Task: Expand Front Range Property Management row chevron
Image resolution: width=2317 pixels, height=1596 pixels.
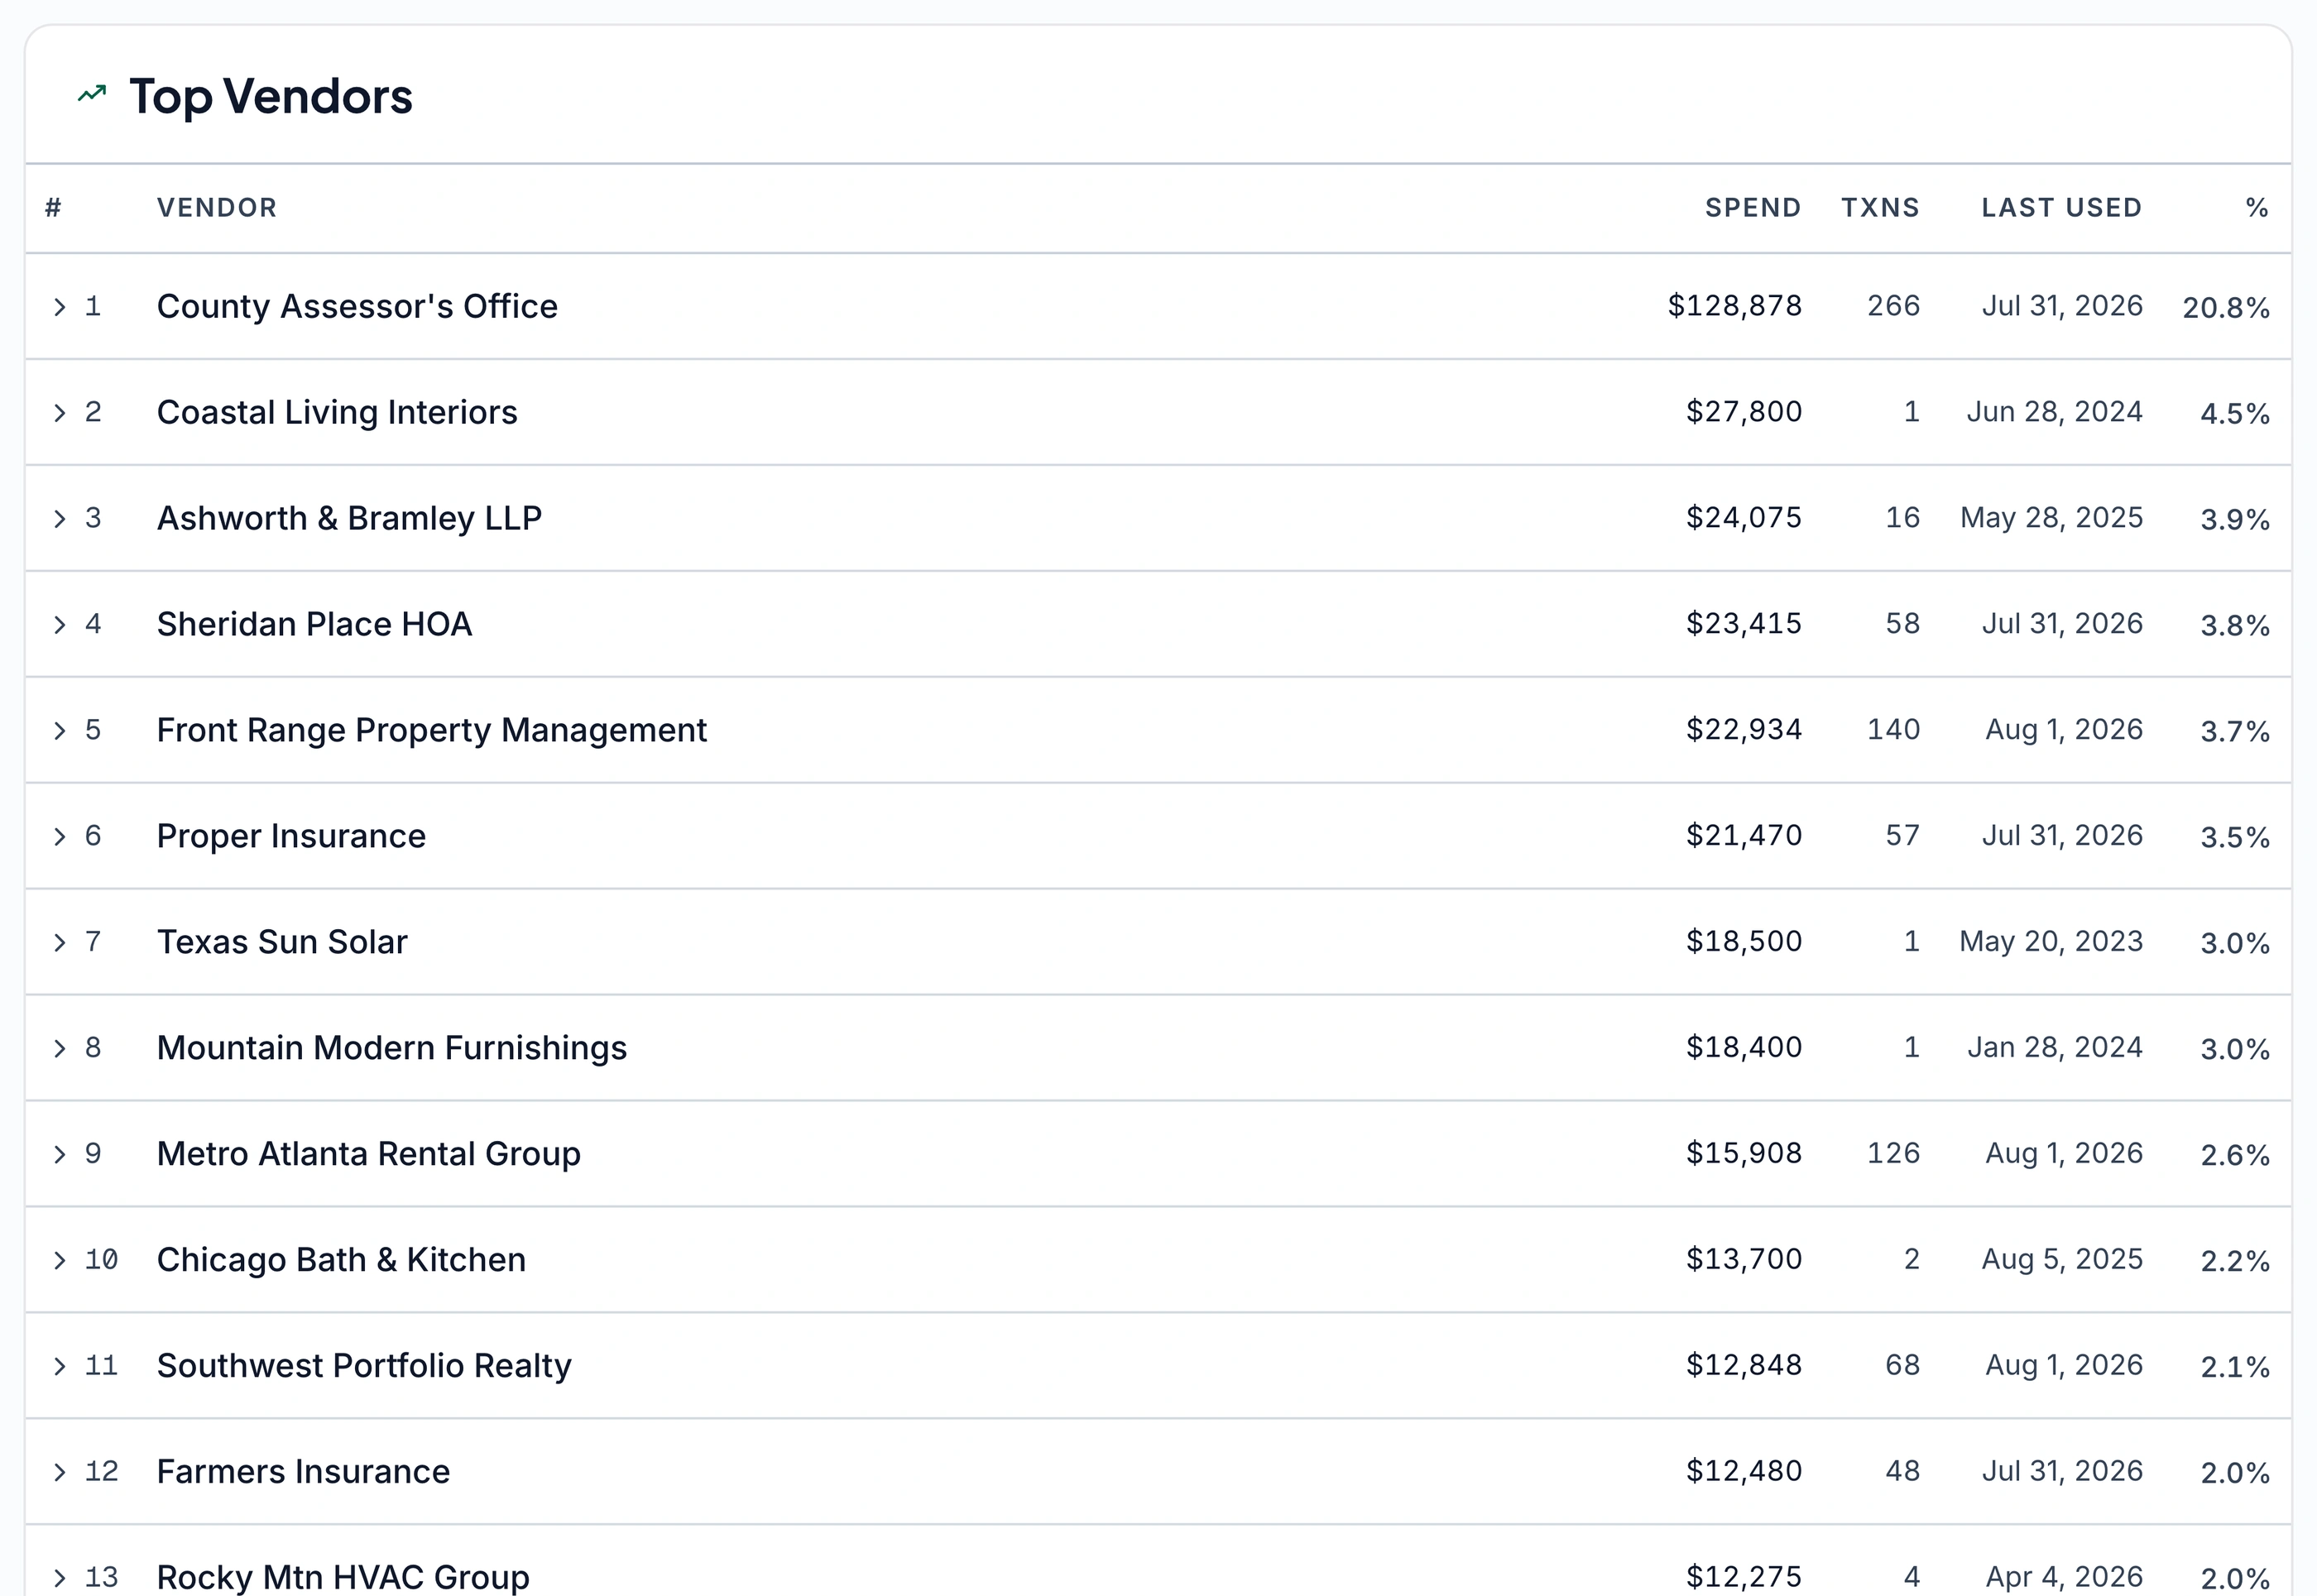Action: (x=60, y=731)
